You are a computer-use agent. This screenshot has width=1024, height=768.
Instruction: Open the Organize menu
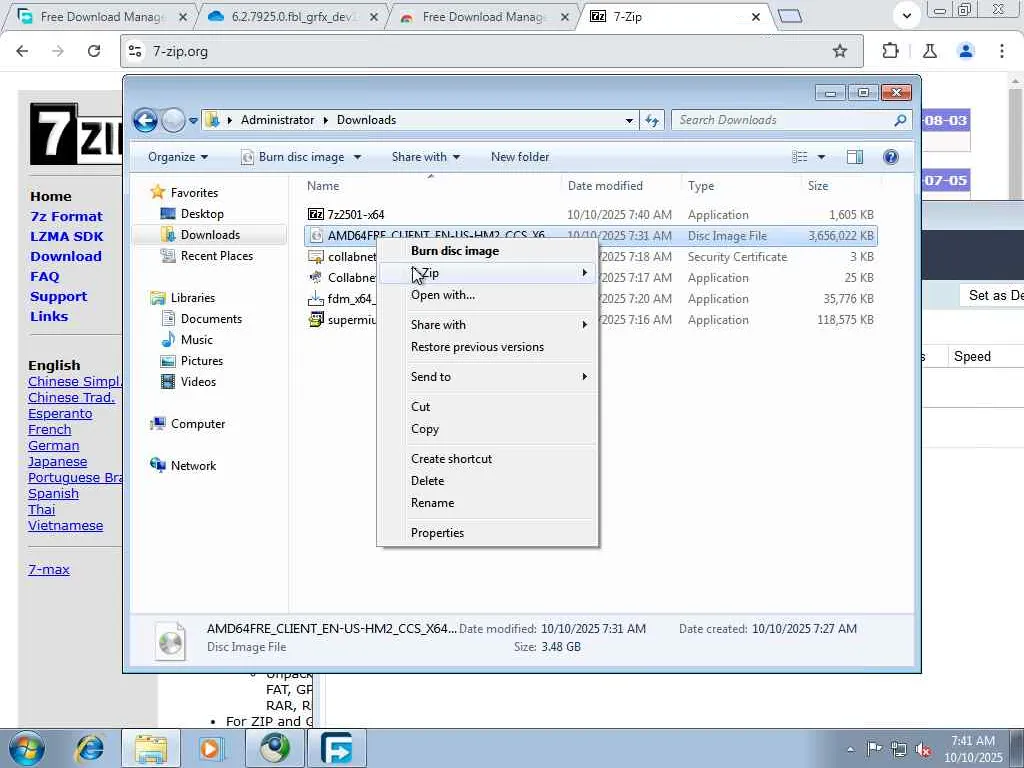tap(178, 157)
